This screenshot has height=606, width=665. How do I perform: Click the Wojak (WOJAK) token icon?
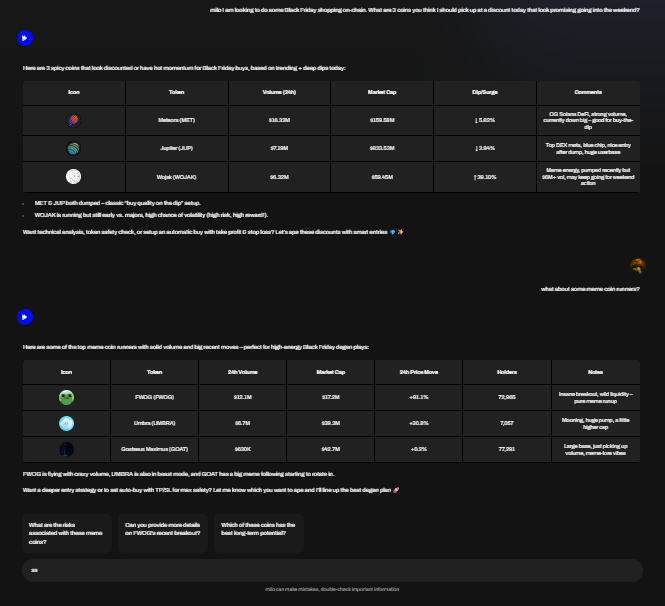pyautogui.click(x=73, y=177)
